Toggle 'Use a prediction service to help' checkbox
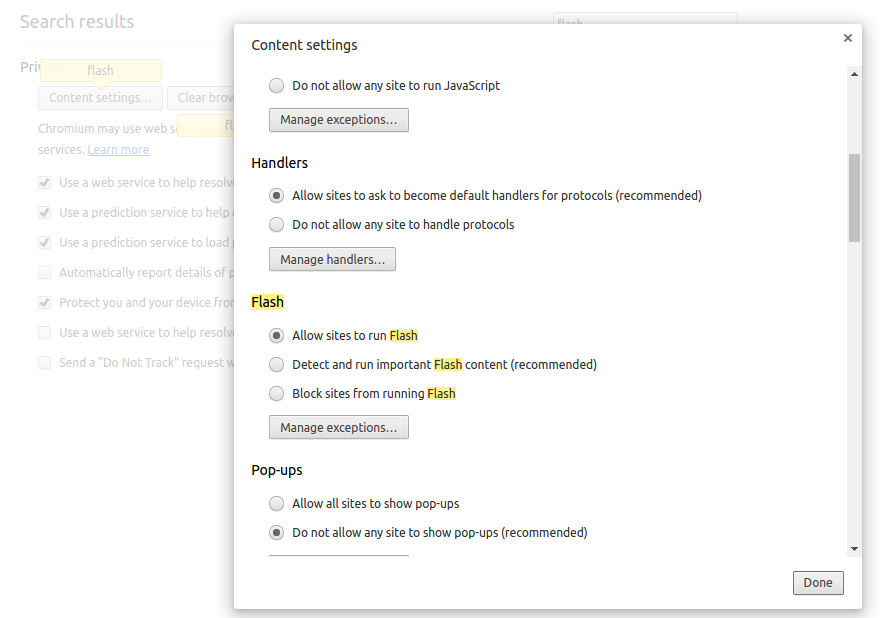 click(x=44, y=213)
